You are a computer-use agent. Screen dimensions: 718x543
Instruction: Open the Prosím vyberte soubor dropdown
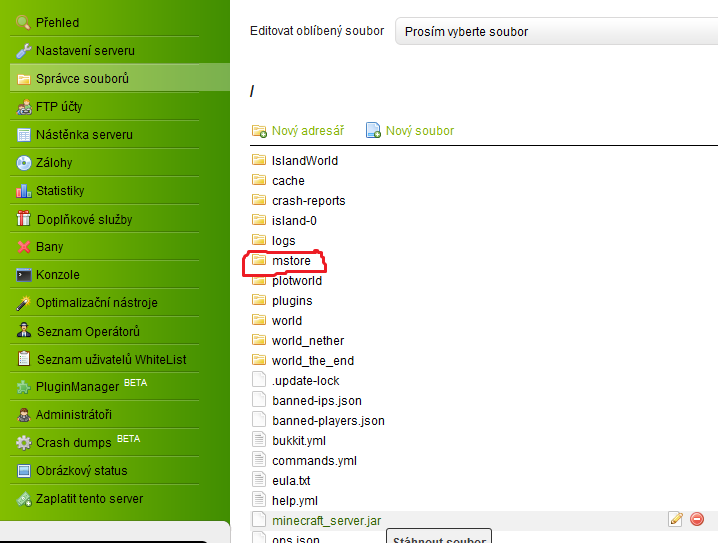pos(556,31)
